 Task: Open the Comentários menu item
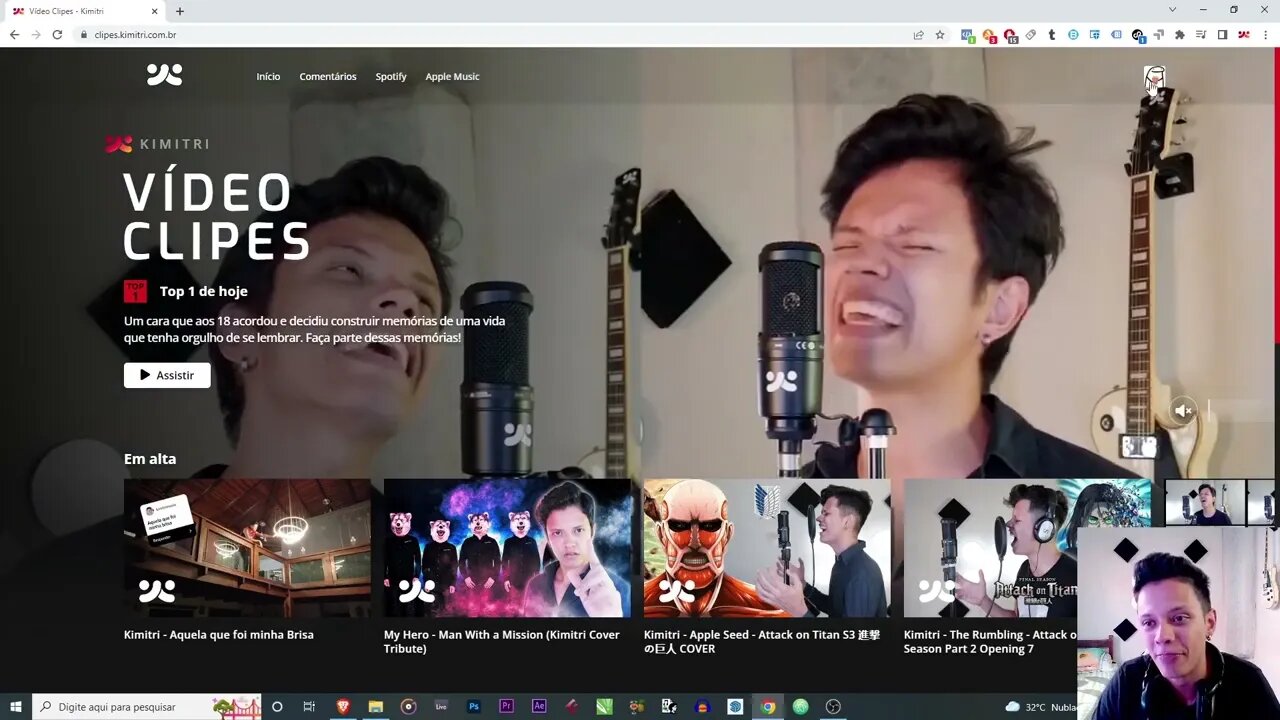coord(328,77)
